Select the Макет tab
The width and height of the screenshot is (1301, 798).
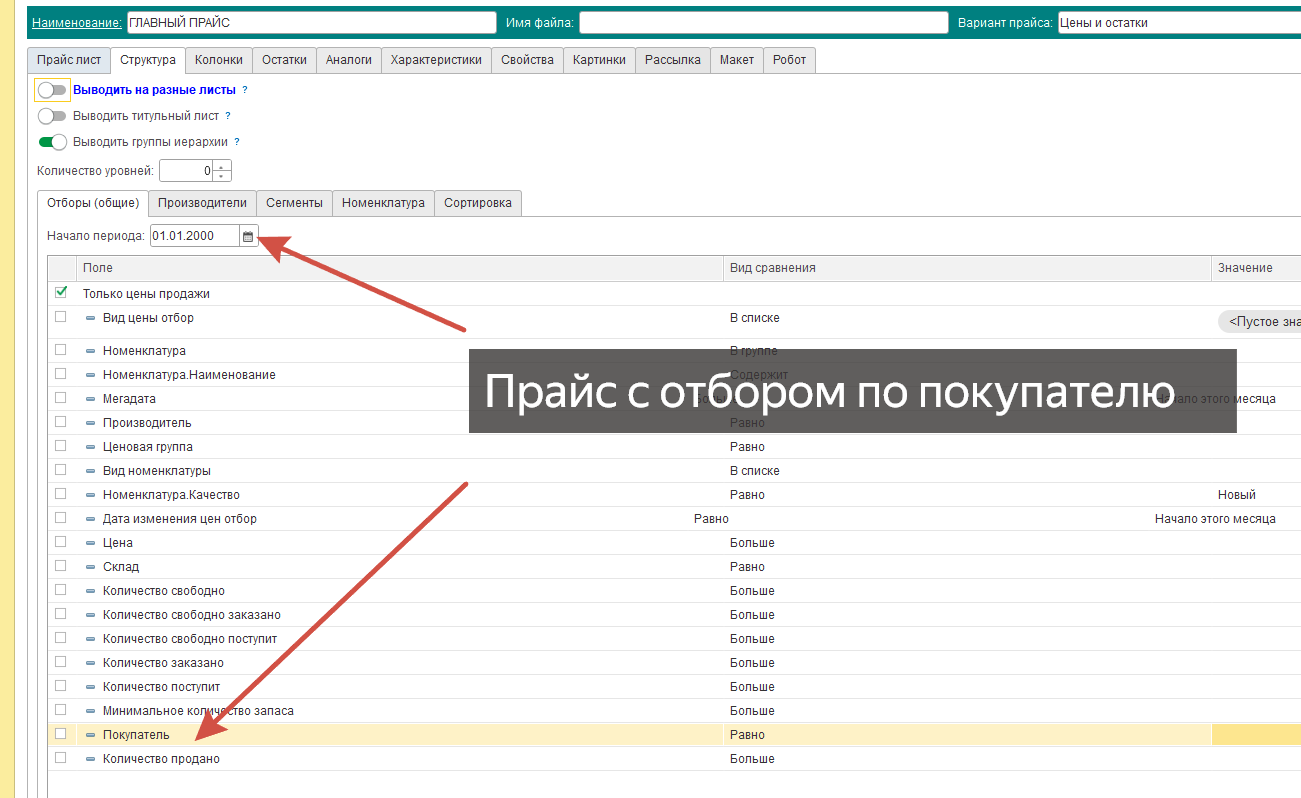point(737,60)
